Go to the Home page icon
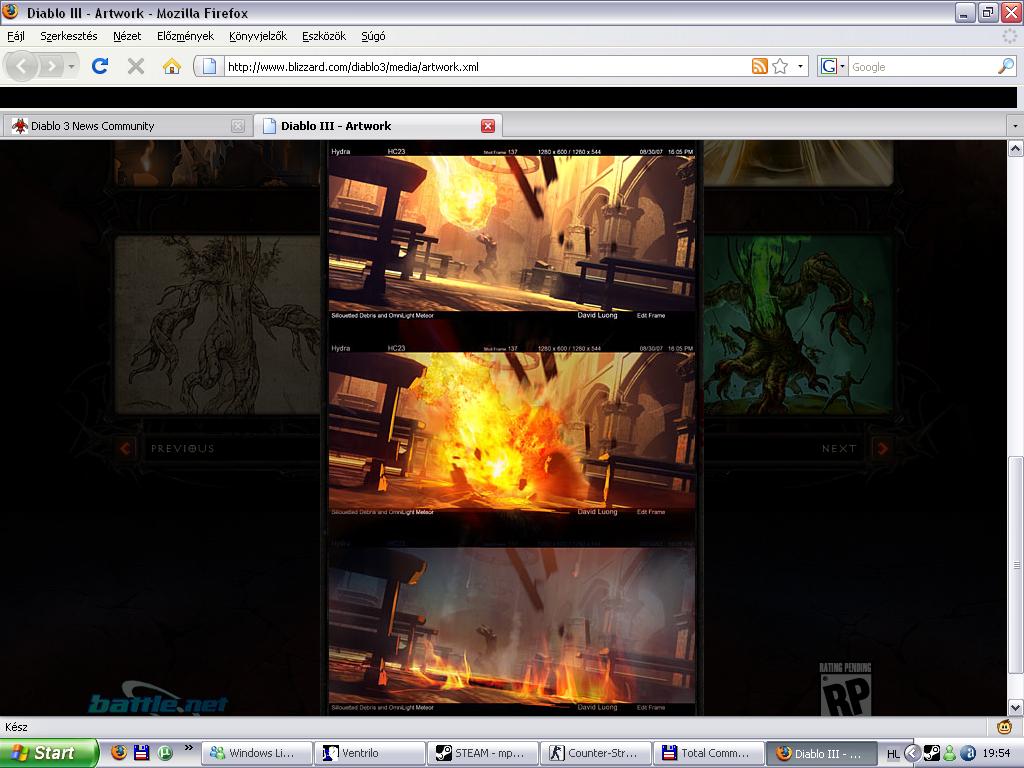 [172, 66]
